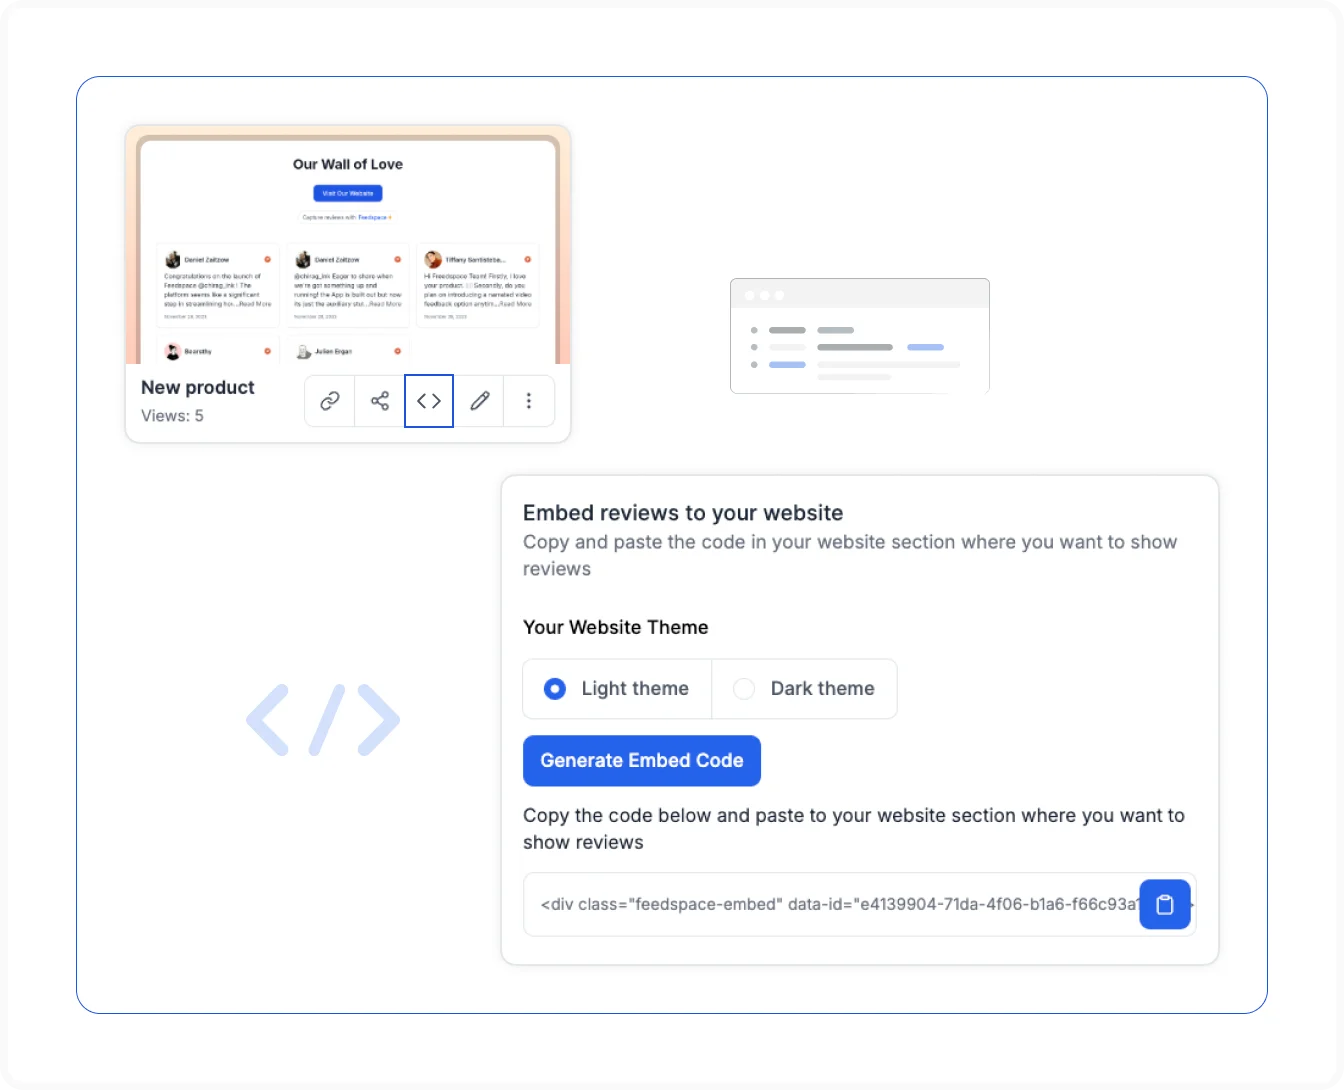1344x1090 pixels.
Task: Click the source badge on Julien Ergan's review
Action: click(397, 351)
